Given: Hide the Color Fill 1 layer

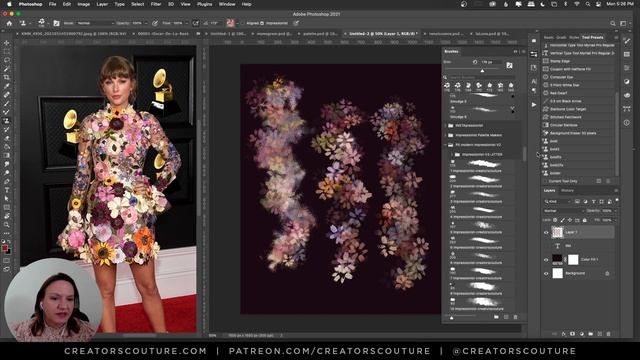Looking at the screenshot, I should click(x=546, y=260).
